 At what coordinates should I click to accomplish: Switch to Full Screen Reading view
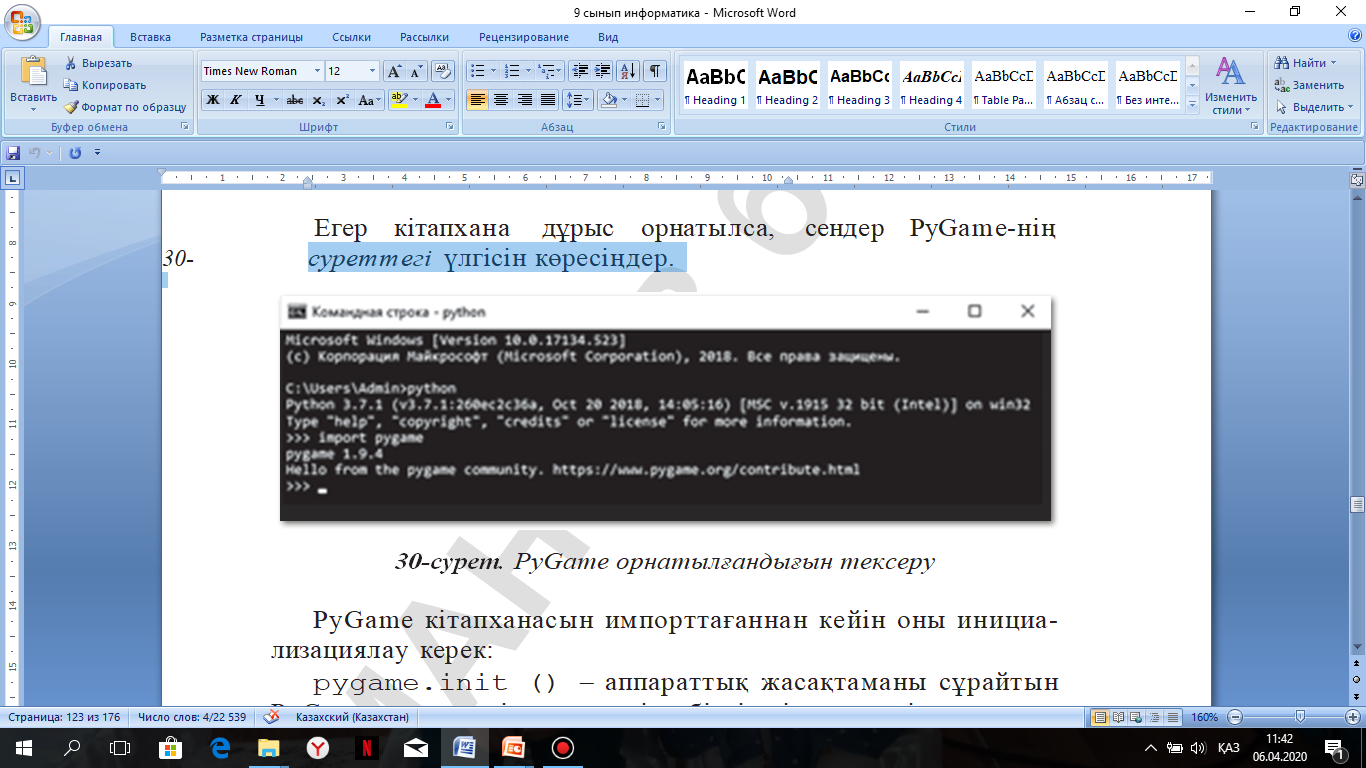coord(1117,717)
